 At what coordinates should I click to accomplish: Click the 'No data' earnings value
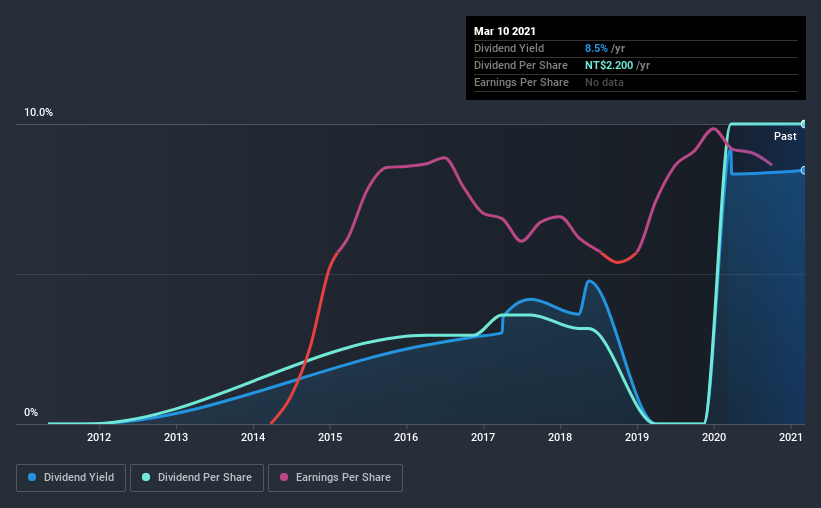pos(604,82)
